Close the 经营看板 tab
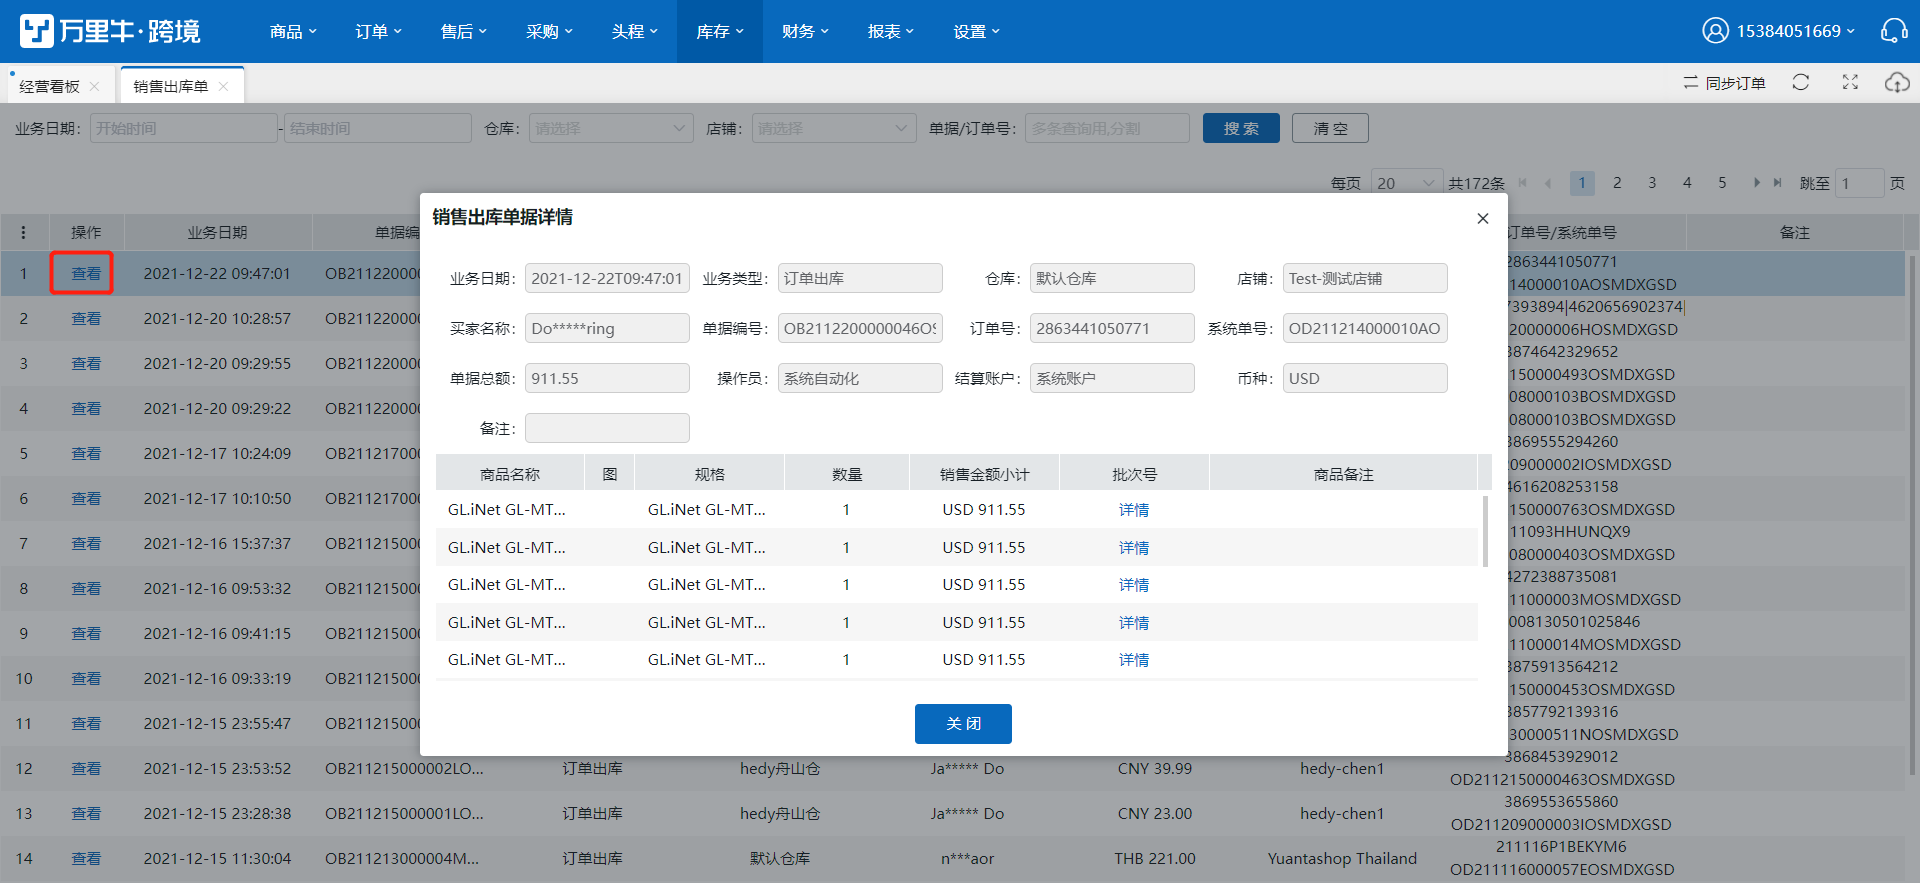This screenshot has width=1920, height=883. pos(95,87)
